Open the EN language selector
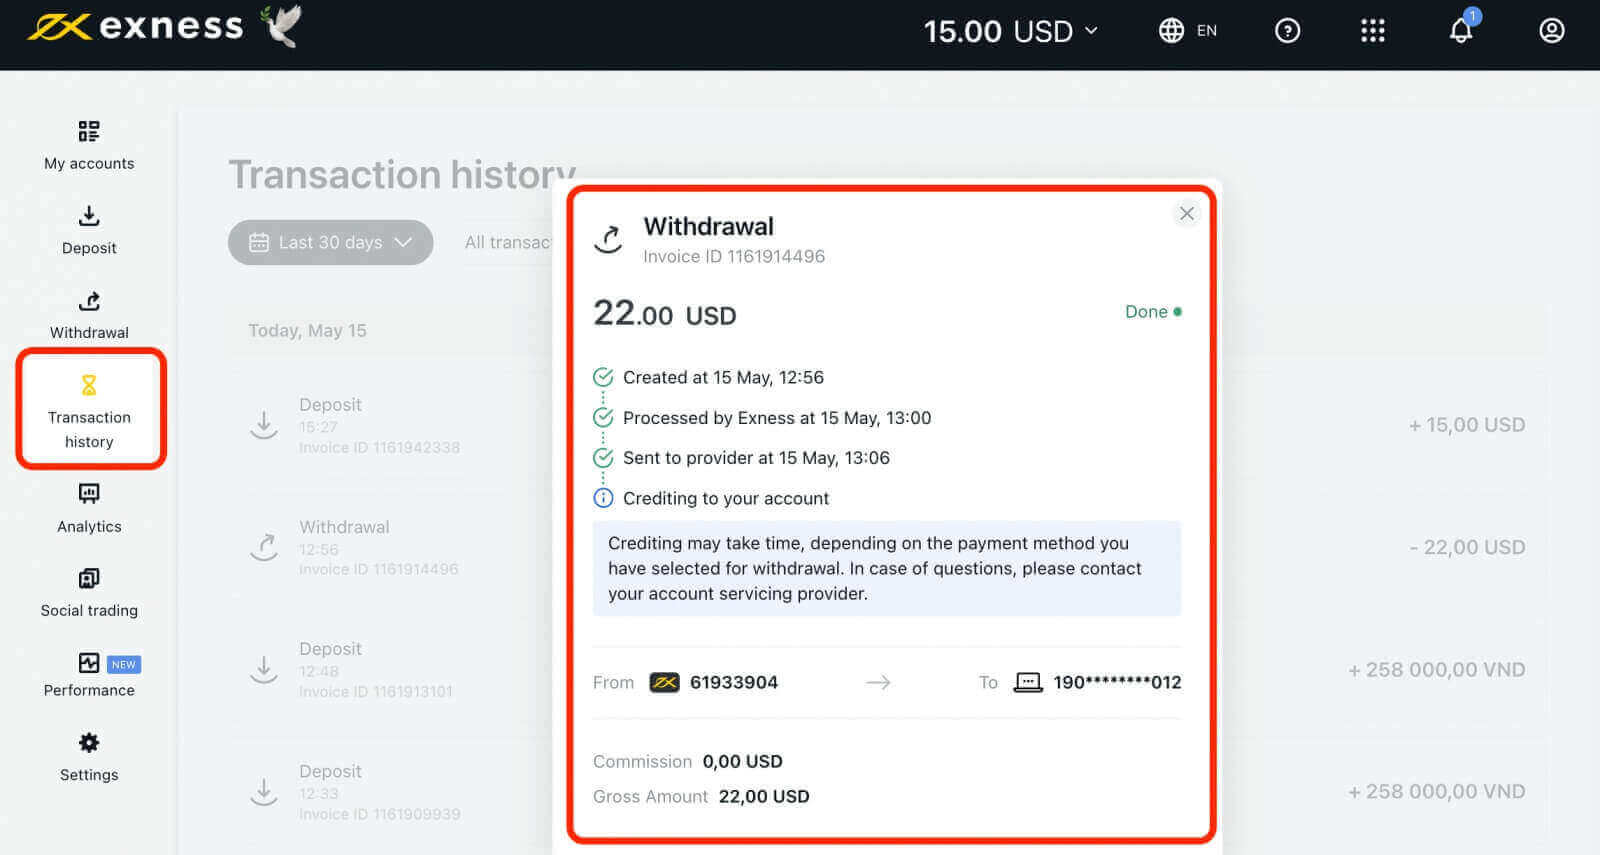The image size is (1600, 855). point(1188,31)
